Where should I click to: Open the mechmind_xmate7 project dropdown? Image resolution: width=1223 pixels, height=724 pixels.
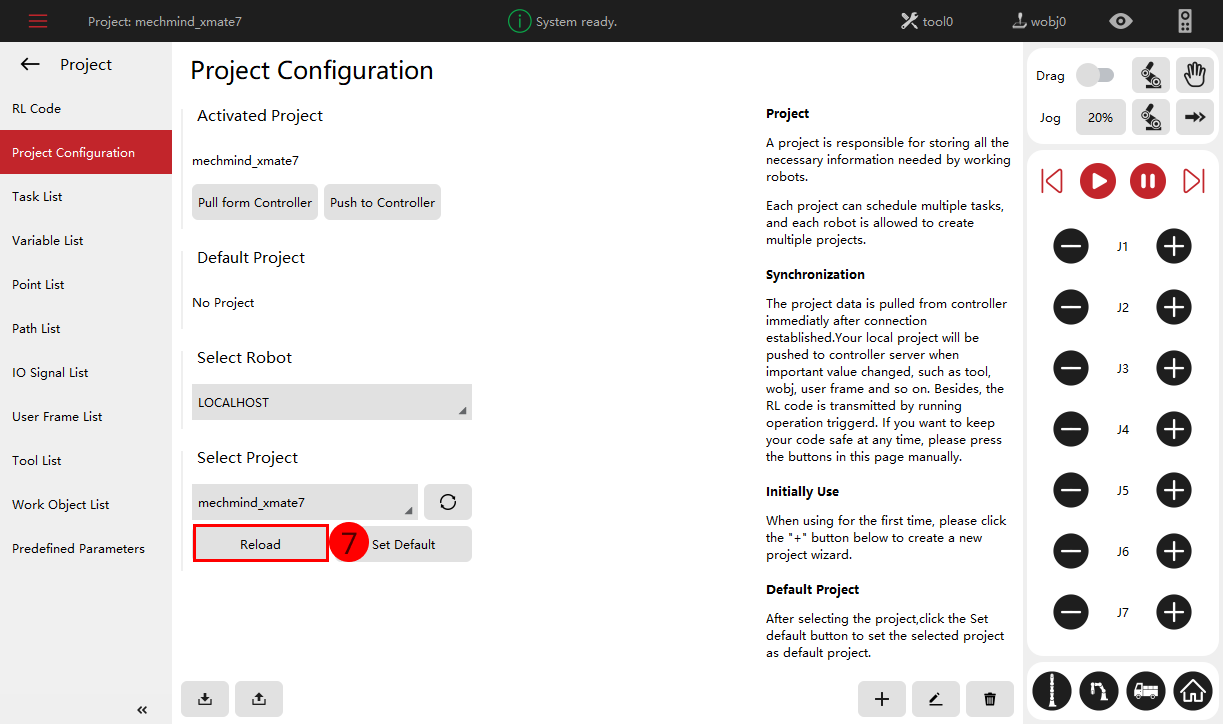pos(304,502)
